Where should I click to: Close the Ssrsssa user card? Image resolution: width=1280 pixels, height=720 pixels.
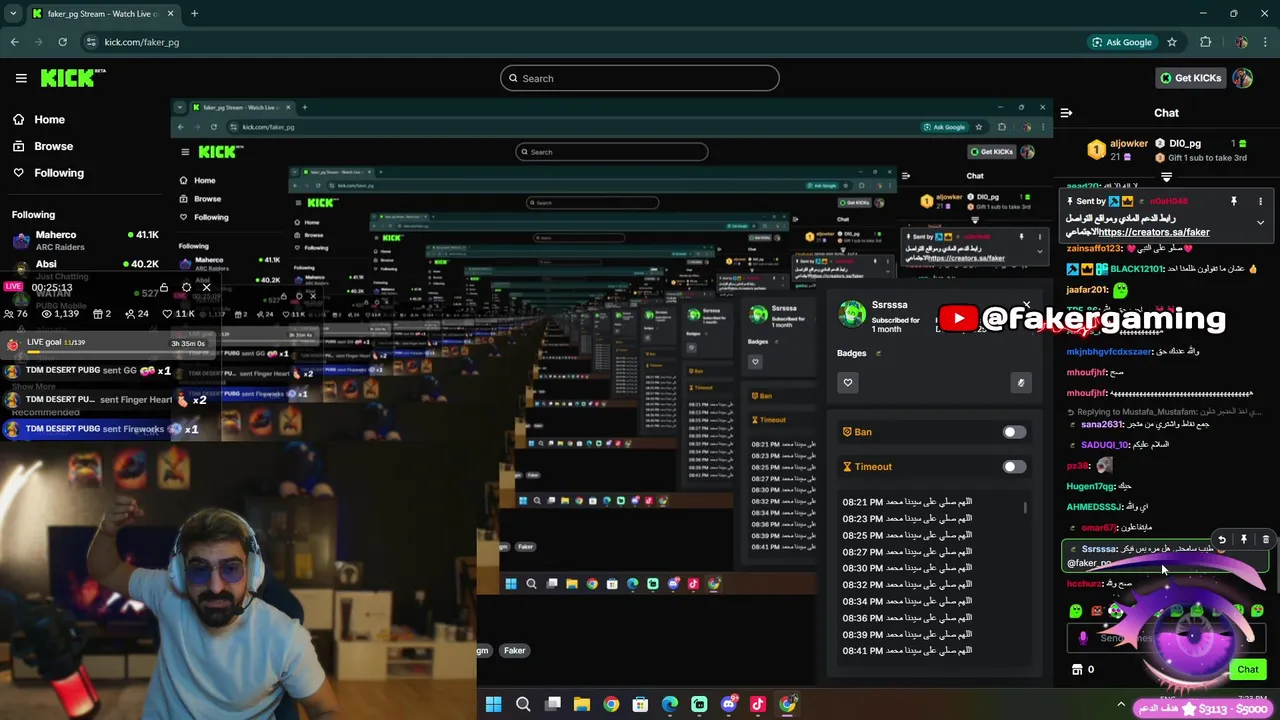(x=1026, y=304)
